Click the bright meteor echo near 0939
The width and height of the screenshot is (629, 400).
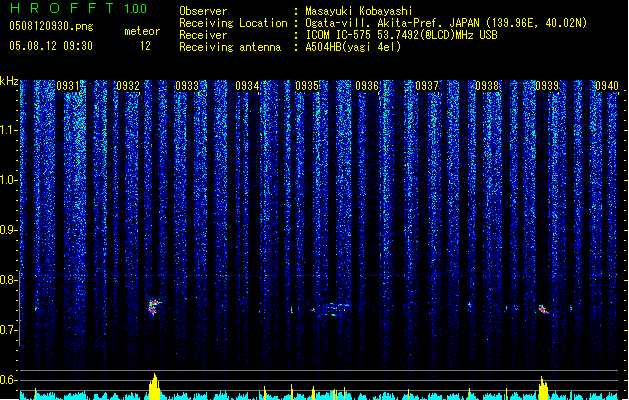pyautogui.click(x=544, y=309)
